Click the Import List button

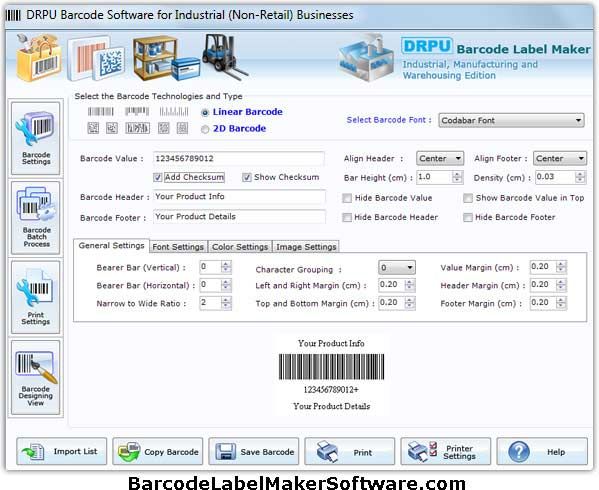pos(62,451)
